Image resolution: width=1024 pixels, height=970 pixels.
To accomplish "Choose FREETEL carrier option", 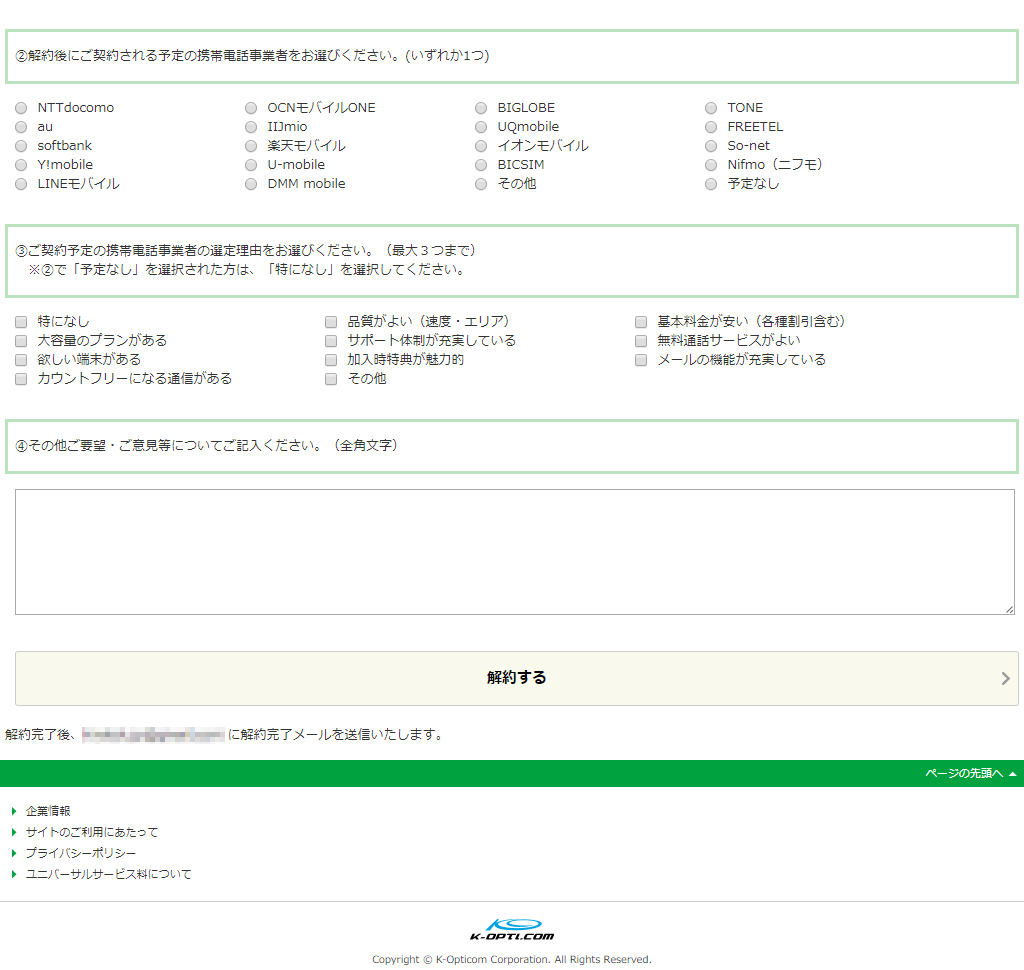I will point(711,127).
